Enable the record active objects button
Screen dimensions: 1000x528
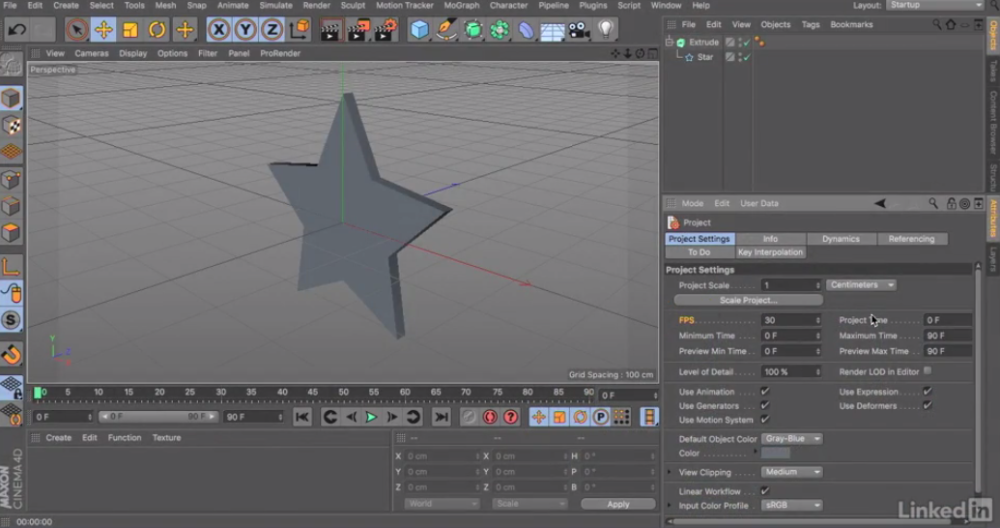point(489,417)
